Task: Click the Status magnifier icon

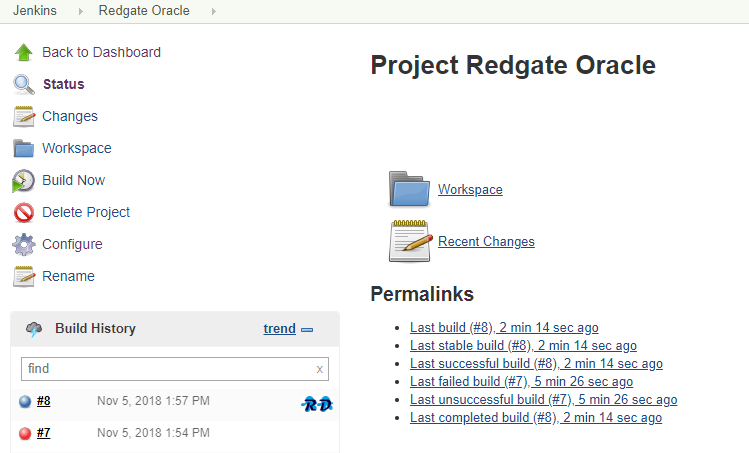Action: 24,84
